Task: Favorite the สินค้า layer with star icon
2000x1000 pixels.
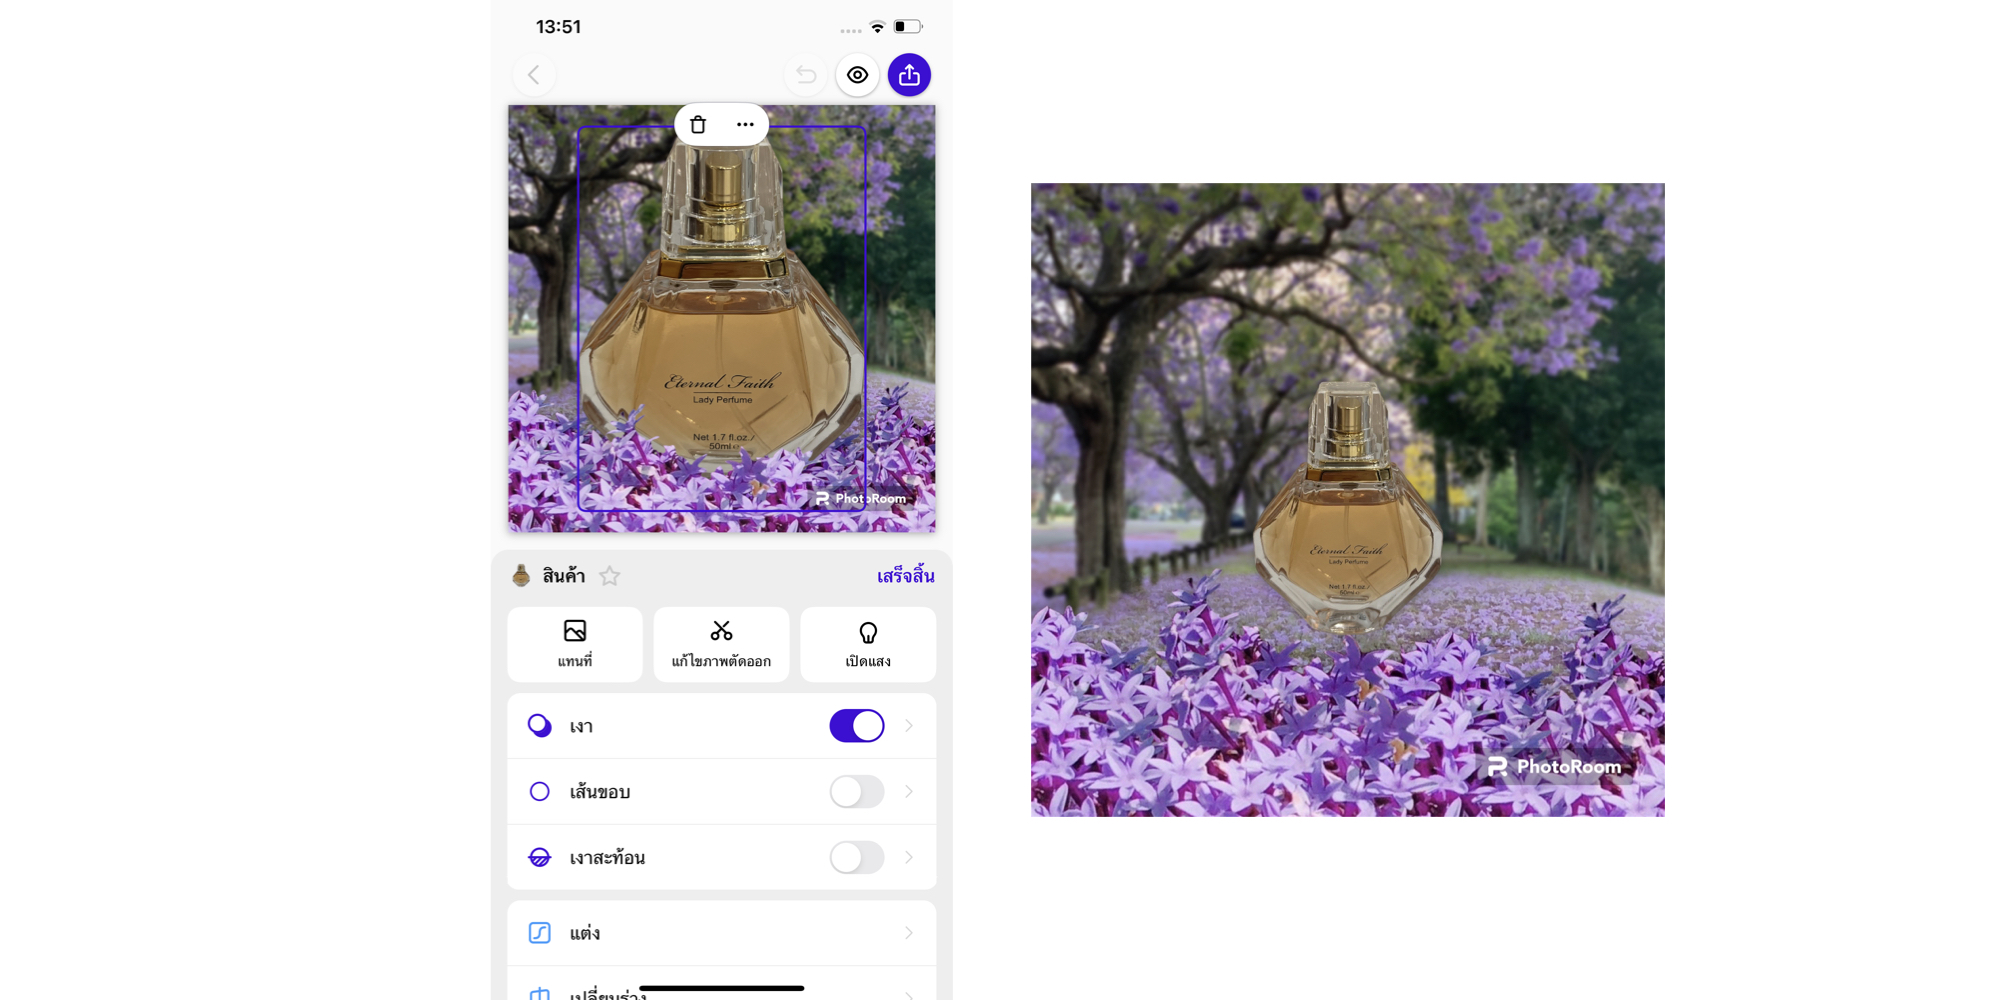Action: click(x=610, y=576)
